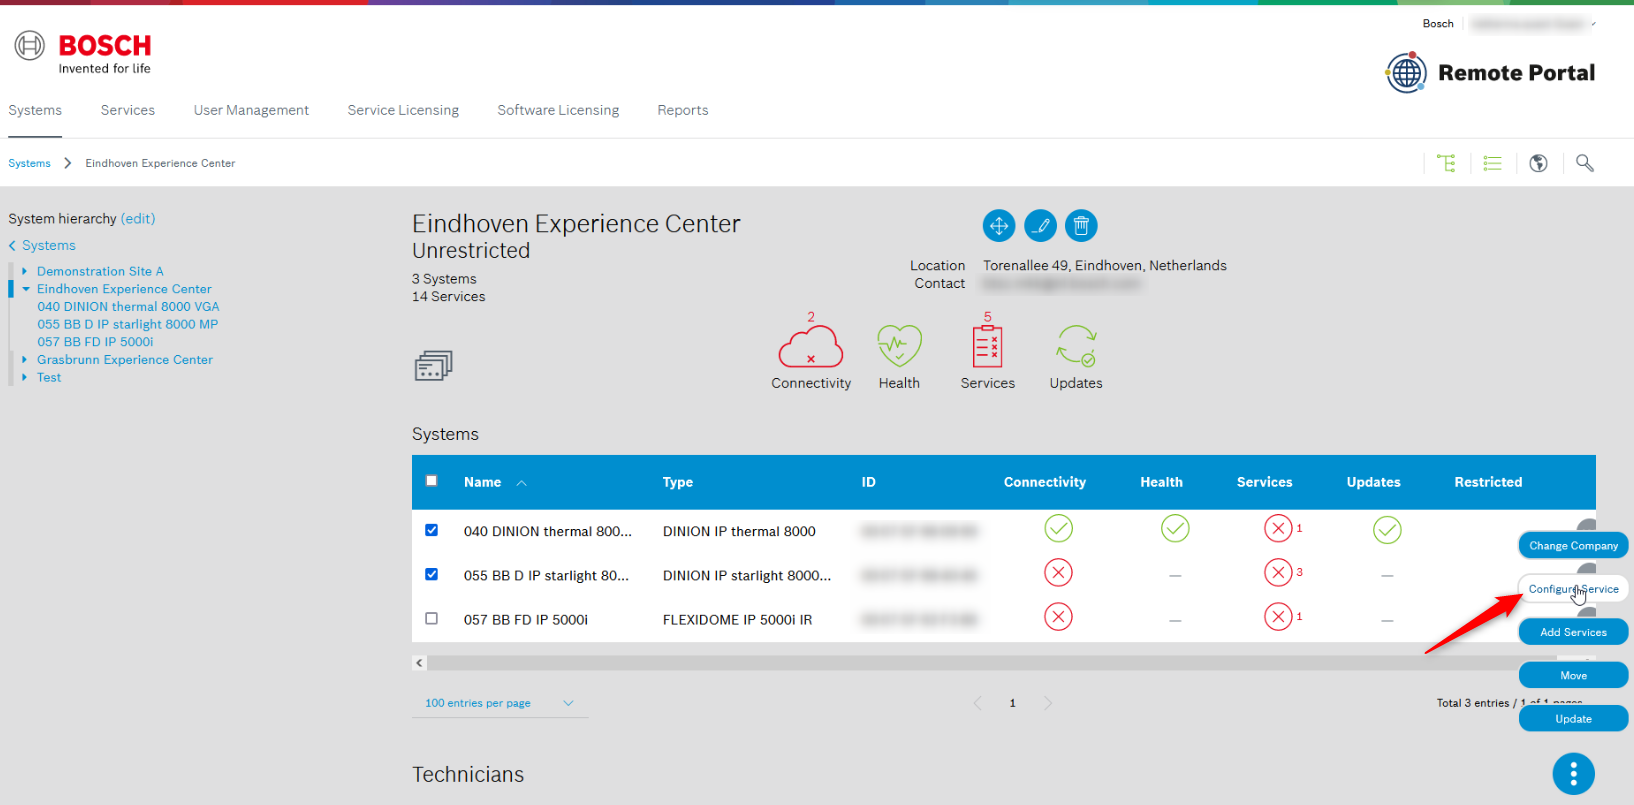Open the search magnifier icon
This screenshot has height=805, width=1634.
[1585, 163]
